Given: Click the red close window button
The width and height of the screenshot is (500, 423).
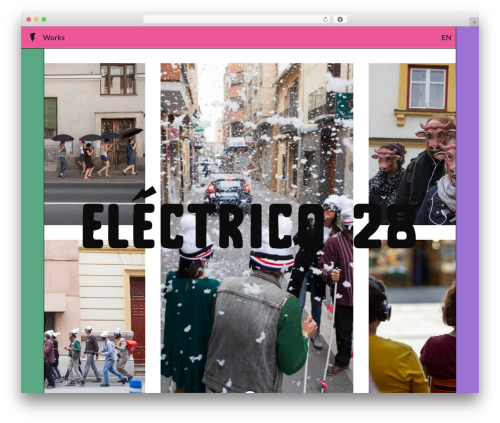Looking at the screenshot, I should [x=29, y=20].
